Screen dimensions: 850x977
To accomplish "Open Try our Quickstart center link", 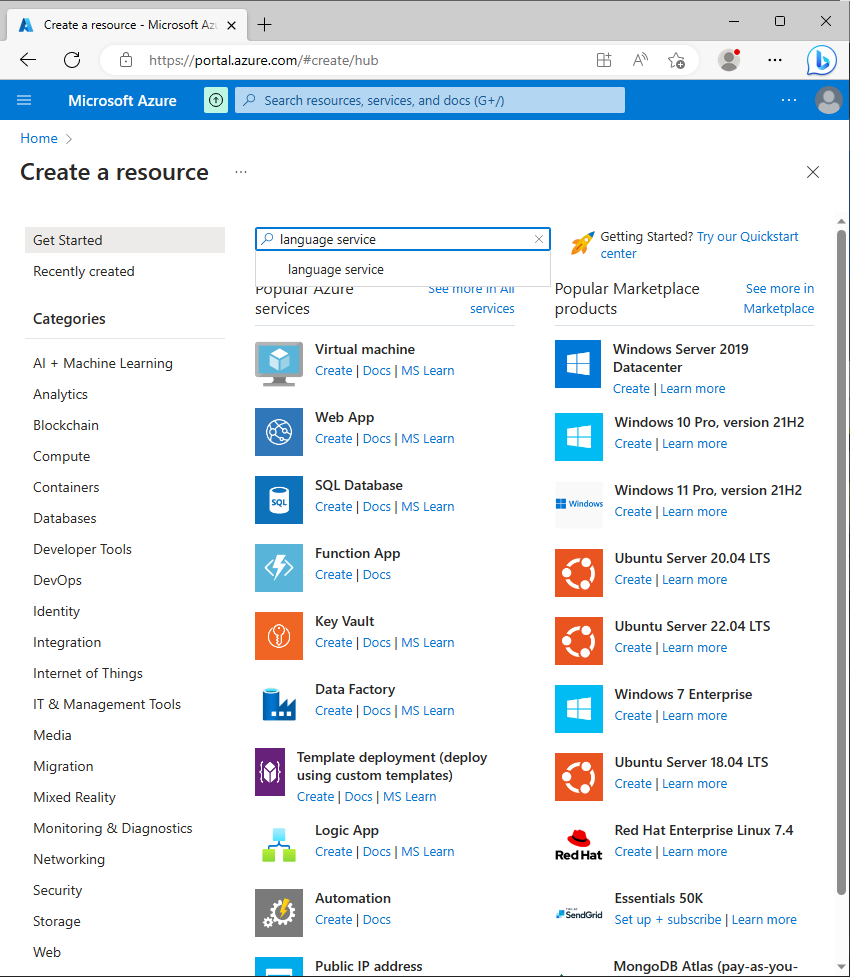I will (x=699, y=245).
